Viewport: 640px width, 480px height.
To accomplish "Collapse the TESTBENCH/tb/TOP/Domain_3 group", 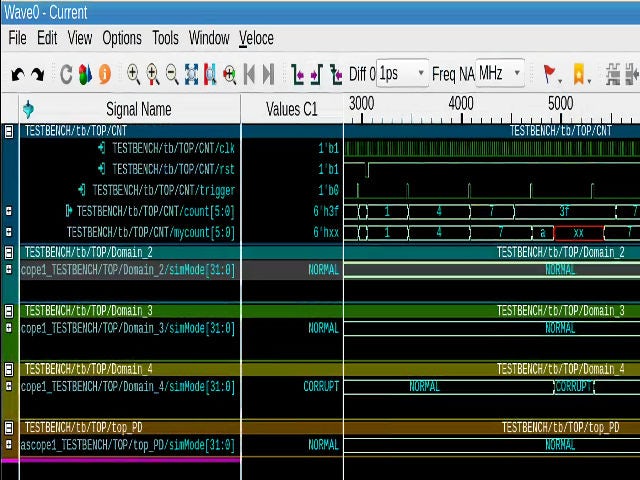I will click(x=9, y=311).
